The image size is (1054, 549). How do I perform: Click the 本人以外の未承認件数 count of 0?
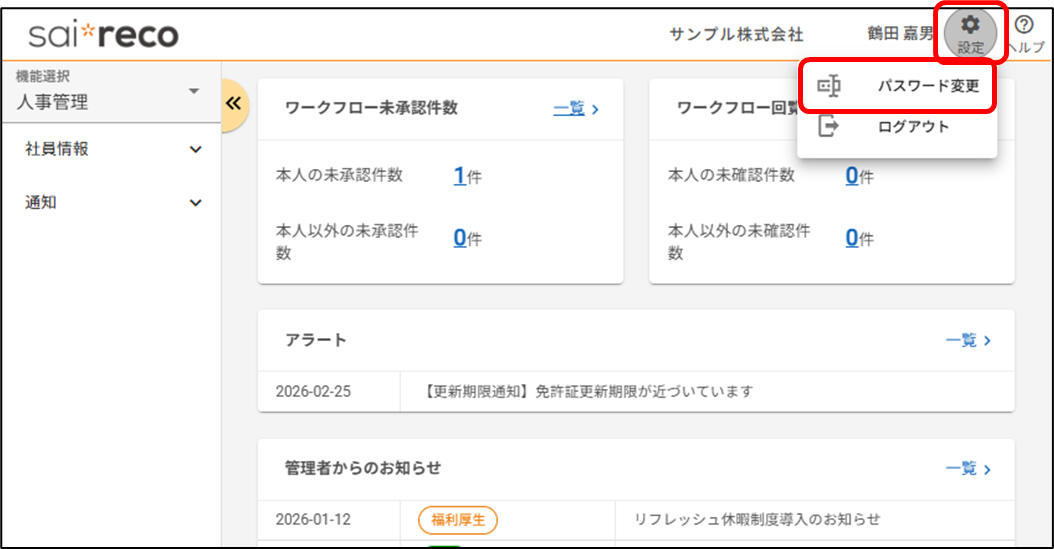pos(460,238)
